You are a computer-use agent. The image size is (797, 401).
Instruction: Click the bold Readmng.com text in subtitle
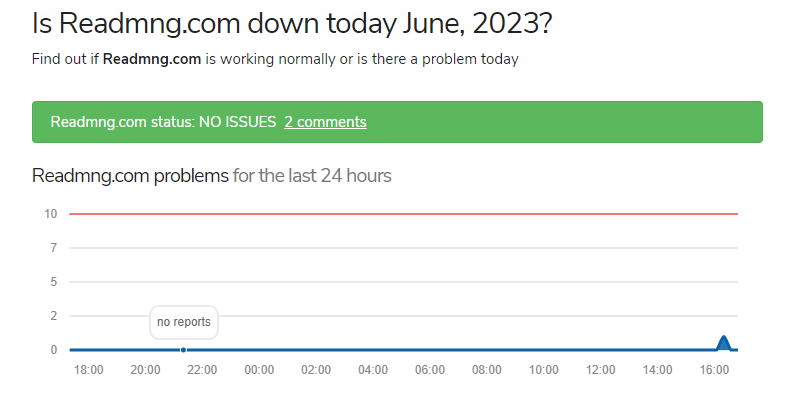(x=152, y=59)
